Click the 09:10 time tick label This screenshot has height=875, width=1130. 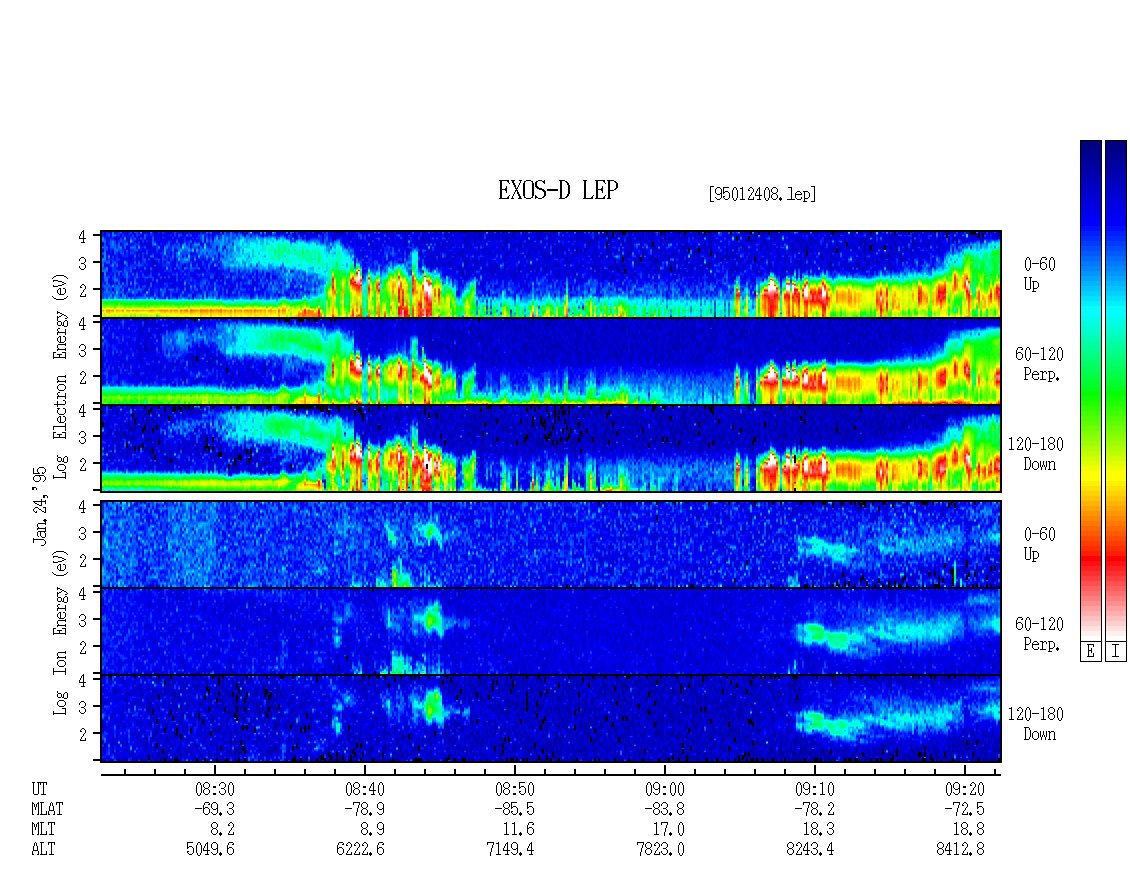point(814,789)
